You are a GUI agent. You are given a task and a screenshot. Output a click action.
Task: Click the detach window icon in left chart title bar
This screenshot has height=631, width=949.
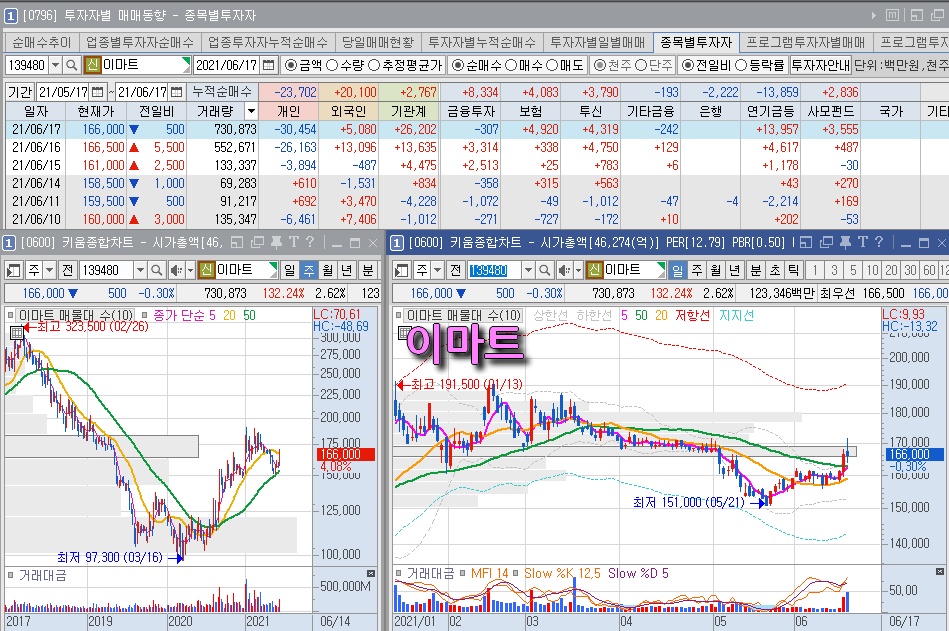pos(237,243)
